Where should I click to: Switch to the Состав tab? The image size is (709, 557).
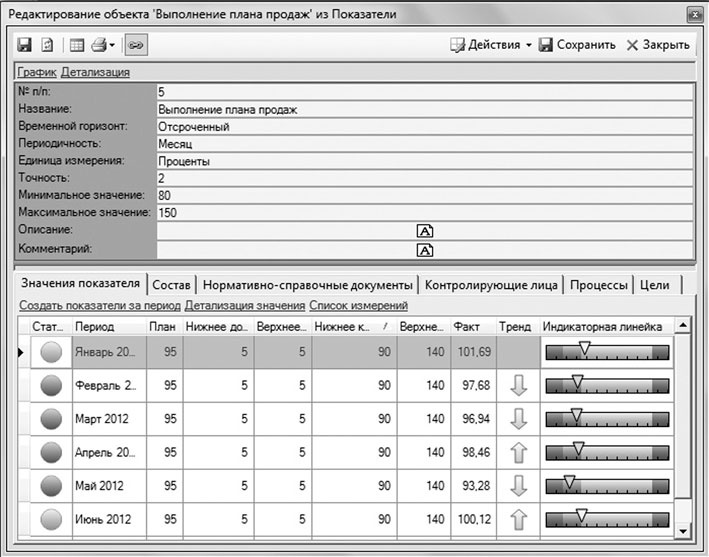172,284
